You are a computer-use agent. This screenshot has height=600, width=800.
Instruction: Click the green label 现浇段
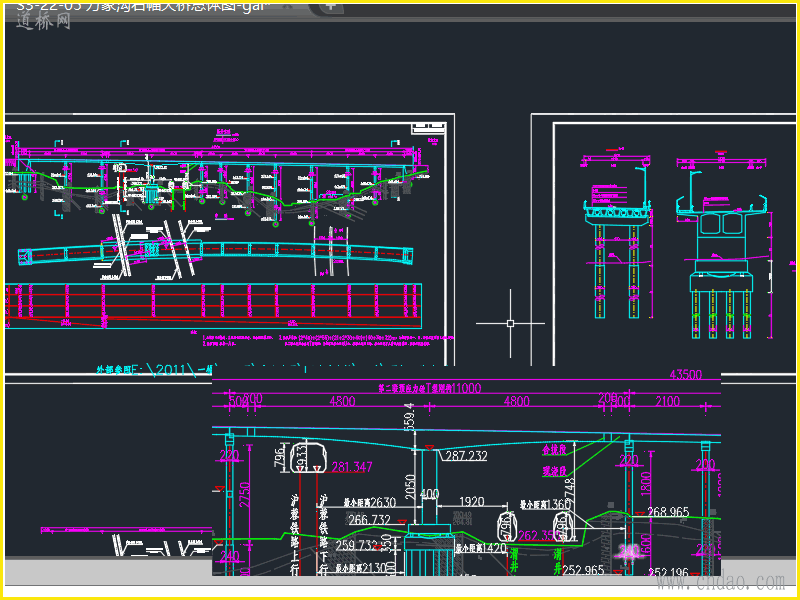[555, 470]
